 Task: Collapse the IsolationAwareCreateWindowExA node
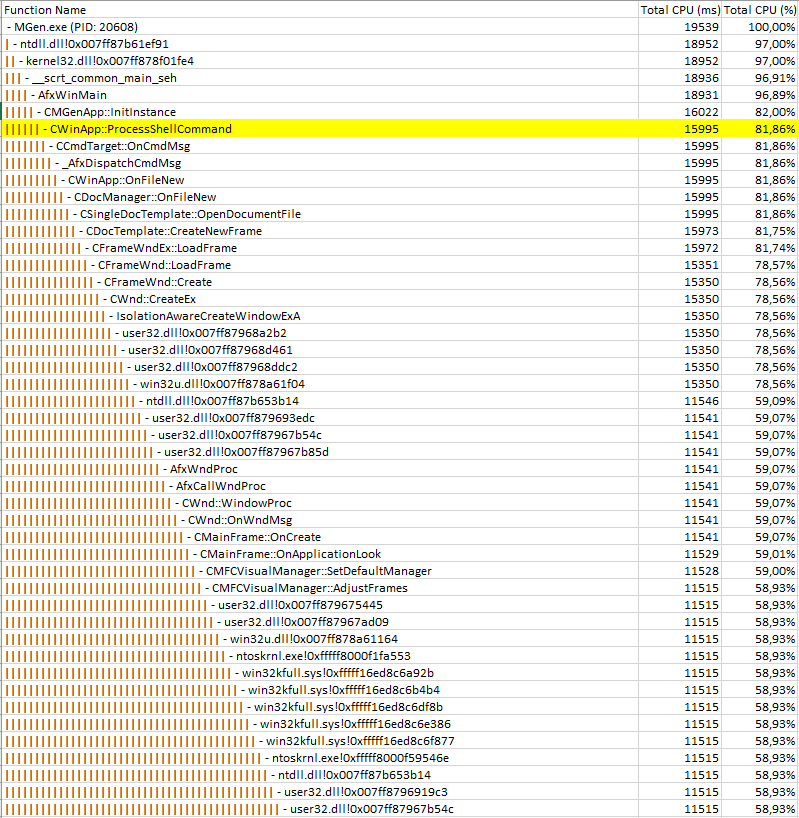coord(112,316)
